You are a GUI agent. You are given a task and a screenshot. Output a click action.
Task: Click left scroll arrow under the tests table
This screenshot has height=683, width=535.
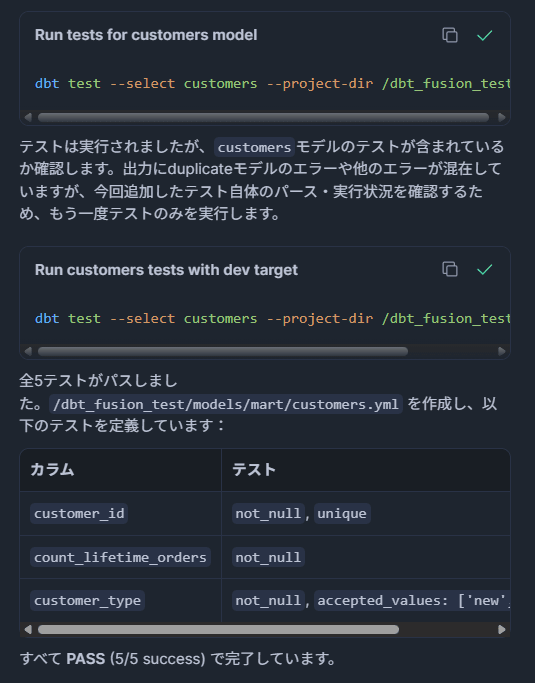coord(28,629)
